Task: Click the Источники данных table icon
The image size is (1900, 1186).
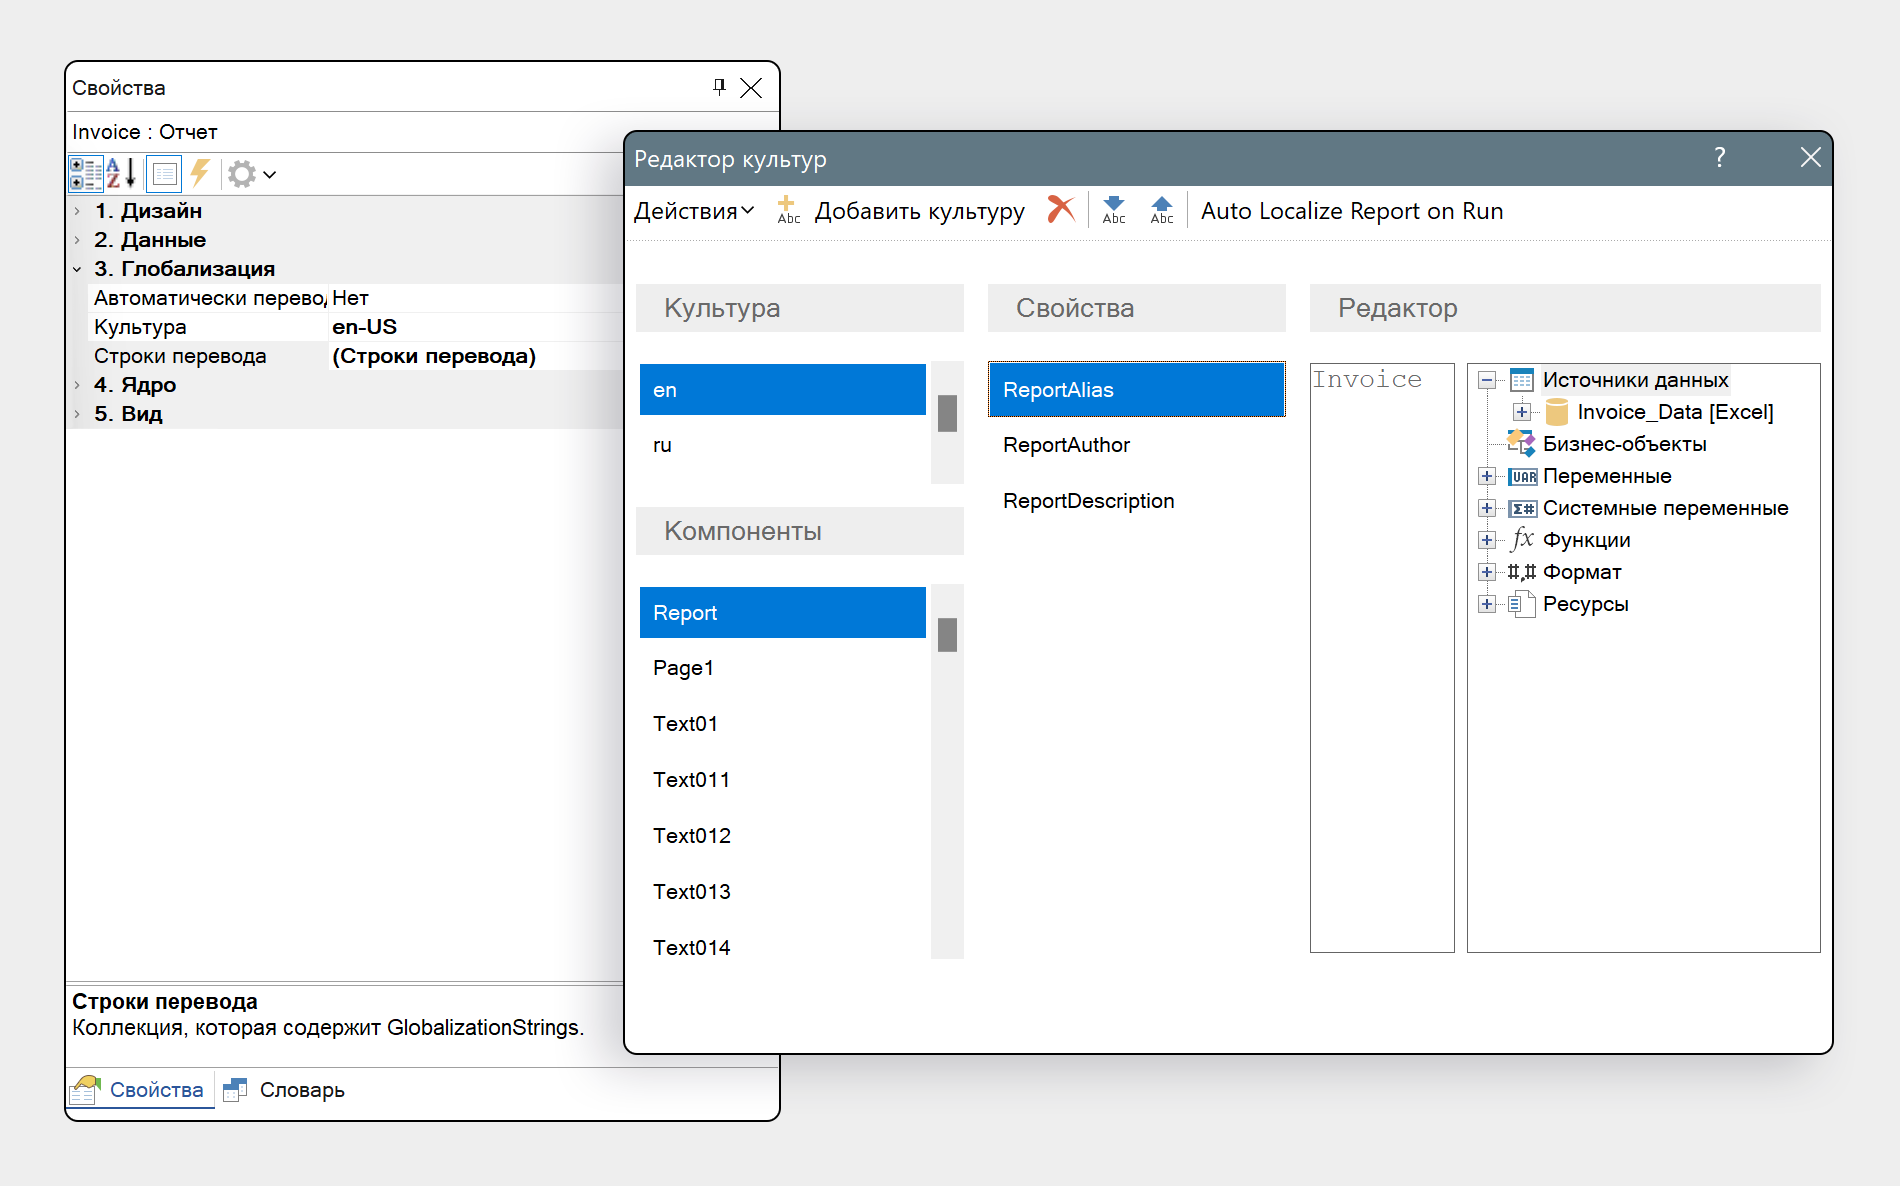Action: [1522, 380]
